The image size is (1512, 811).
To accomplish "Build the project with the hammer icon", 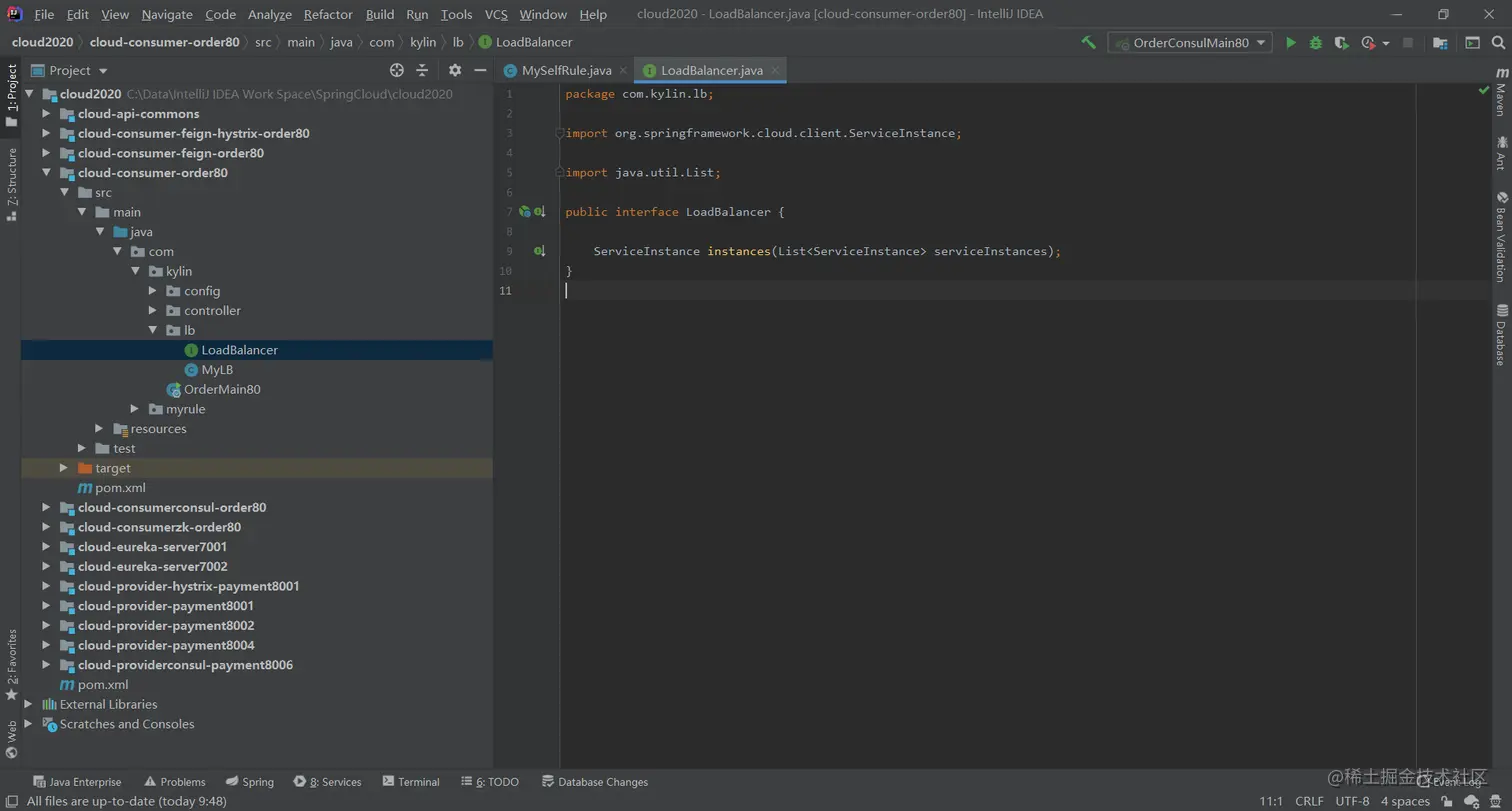I will coord(1089,43).
